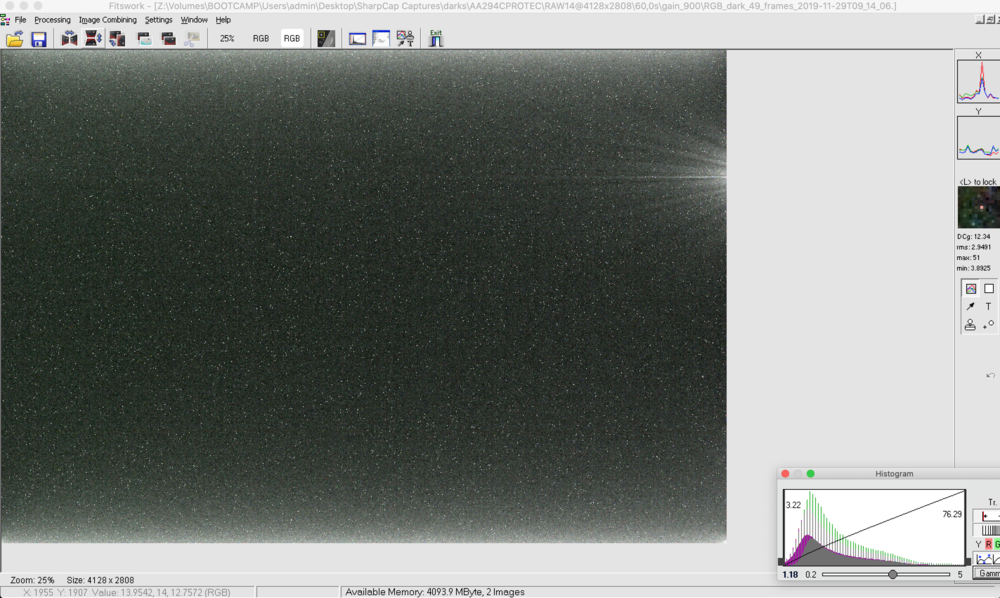Toggle the highlighted RGB display button

(291, 38)
